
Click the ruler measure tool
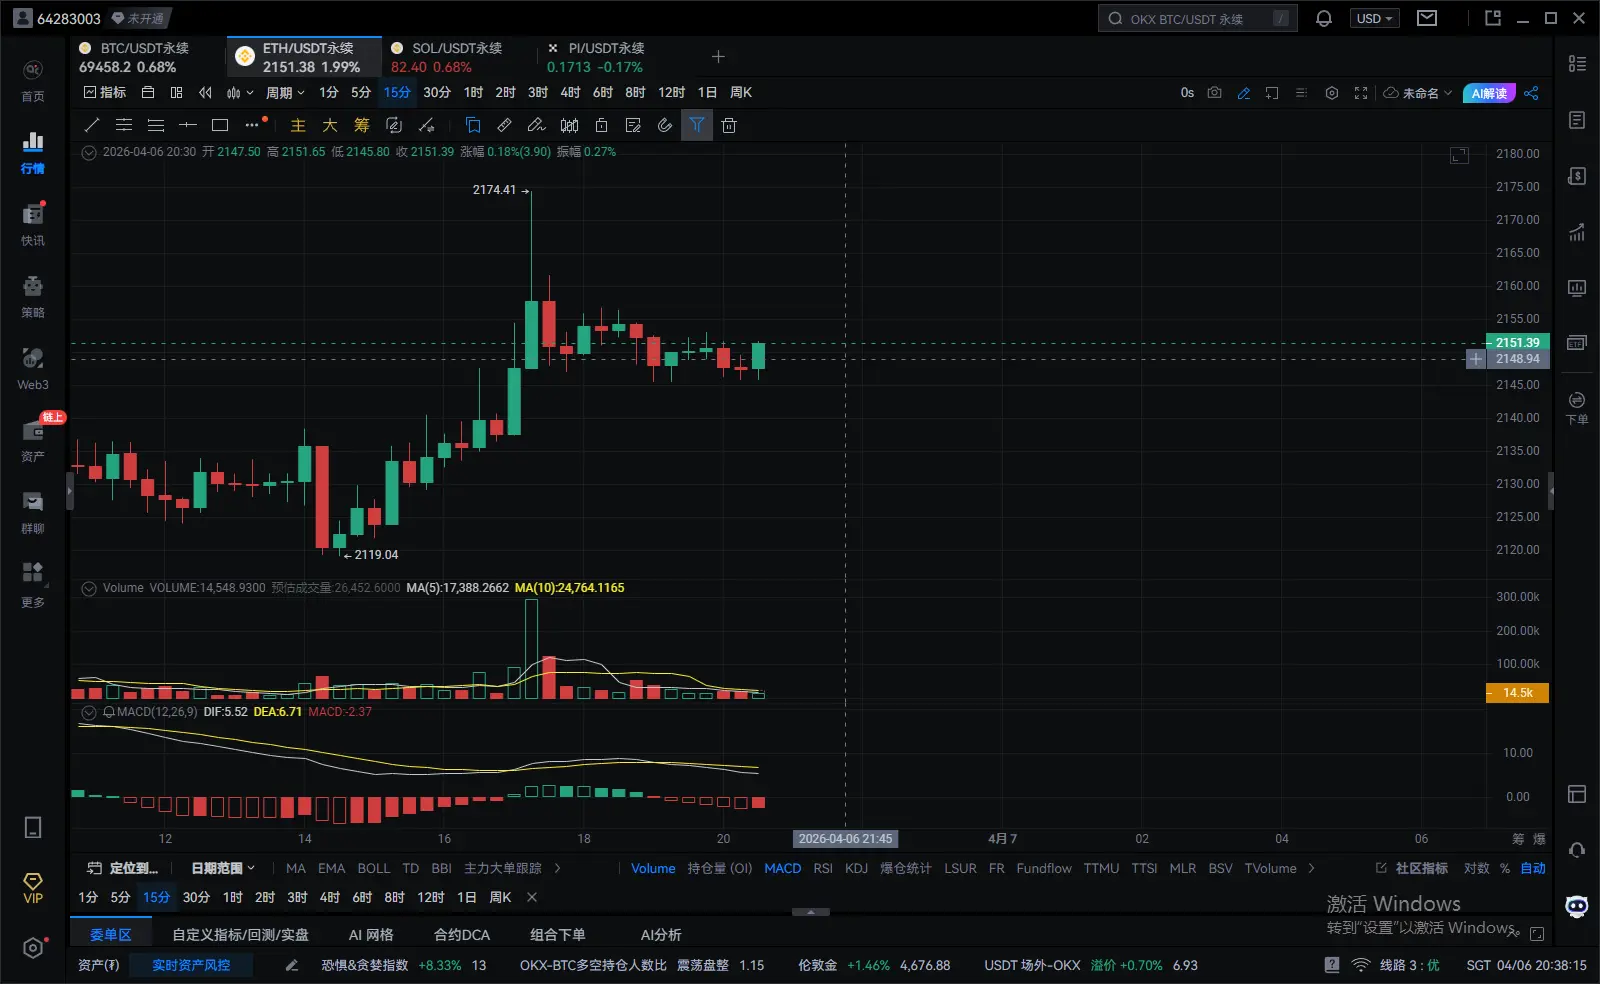point(505,125)
